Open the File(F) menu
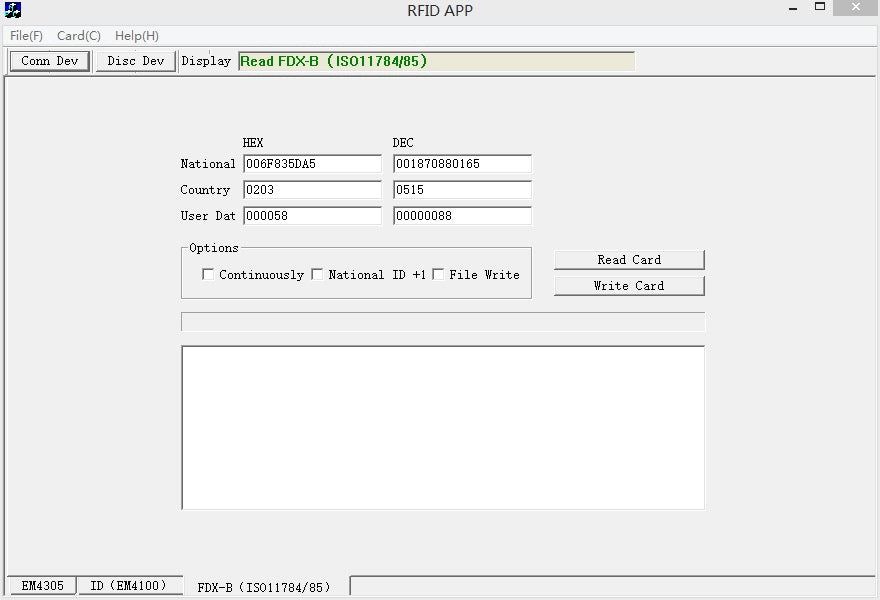880x600 pixels. pos(26,36)
